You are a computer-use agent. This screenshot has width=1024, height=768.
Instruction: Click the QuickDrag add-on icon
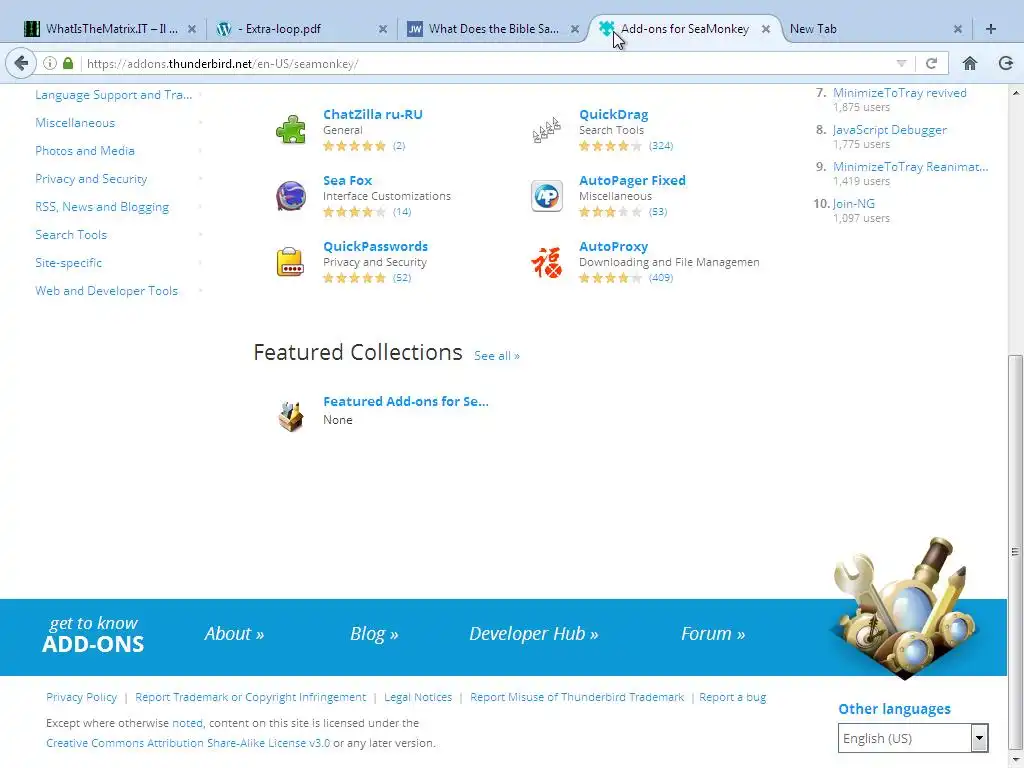[x=547, y=129]
